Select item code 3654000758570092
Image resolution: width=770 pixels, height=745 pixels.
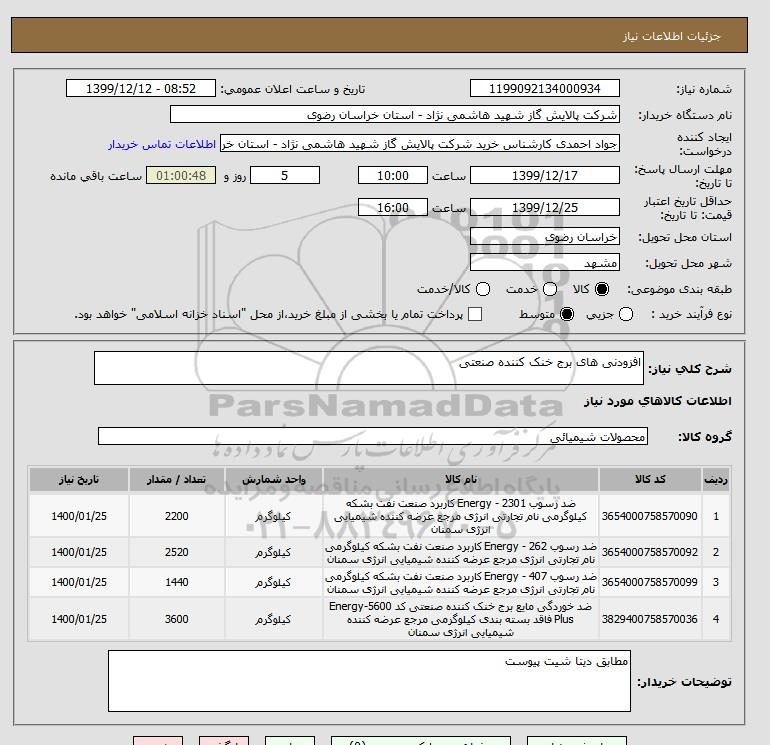(650, 552)
